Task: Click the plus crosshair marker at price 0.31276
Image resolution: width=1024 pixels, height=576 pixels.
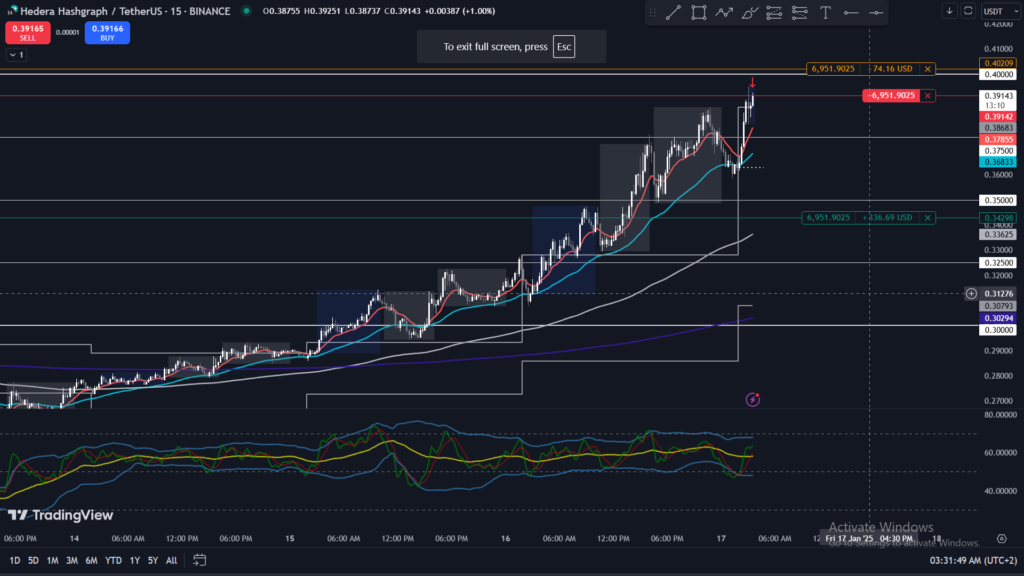Action: click(971, 293)
